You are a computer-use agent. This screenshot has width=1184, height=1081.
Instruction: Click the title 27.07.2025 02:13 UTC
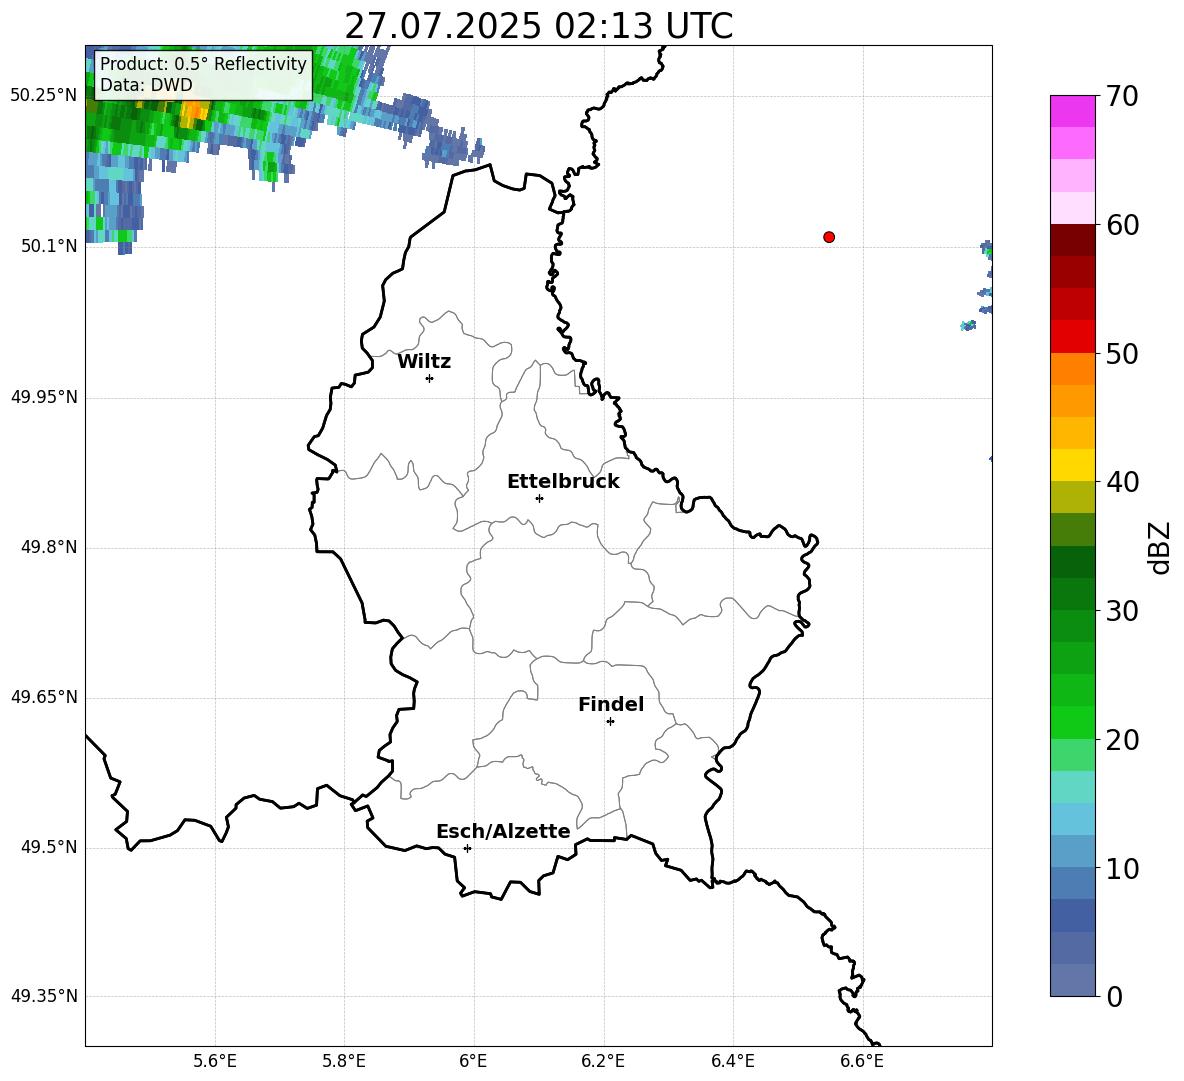click(538, 26)
